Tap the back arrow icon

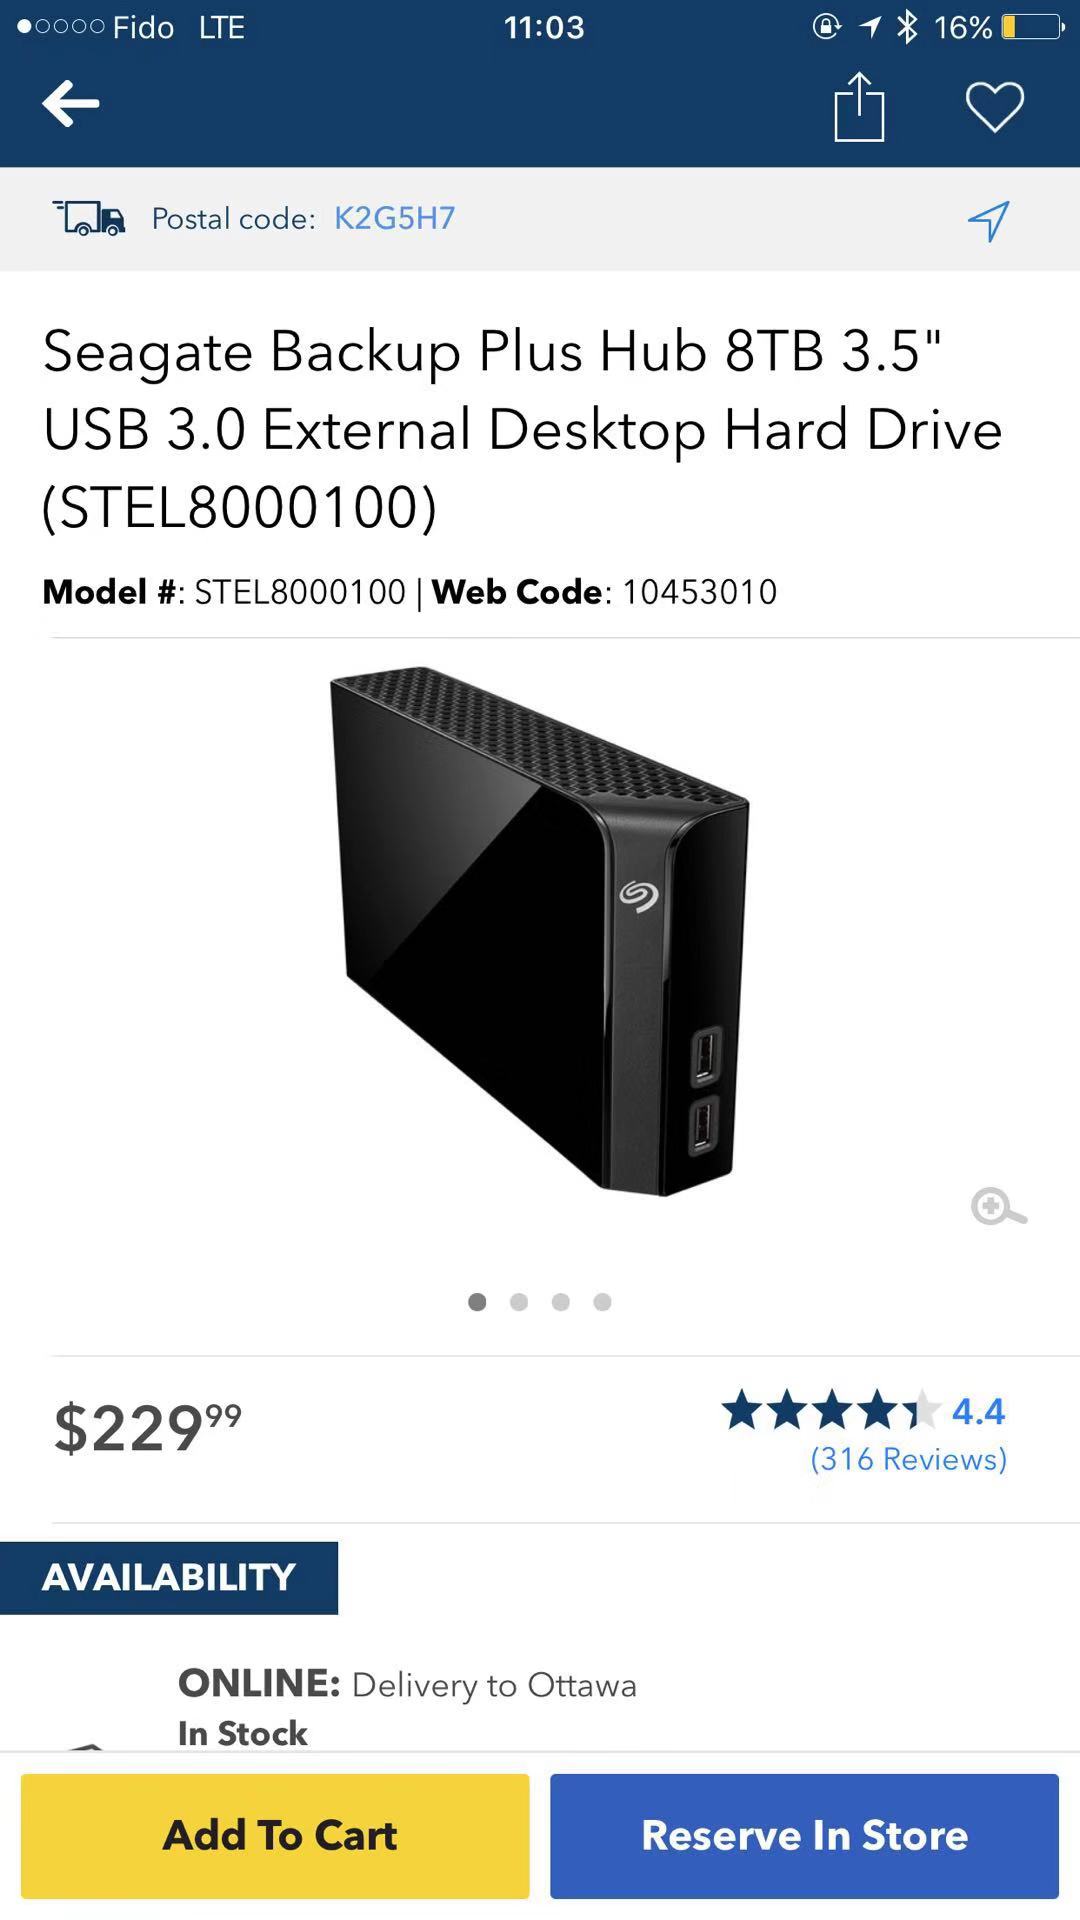tap(70, 103)
